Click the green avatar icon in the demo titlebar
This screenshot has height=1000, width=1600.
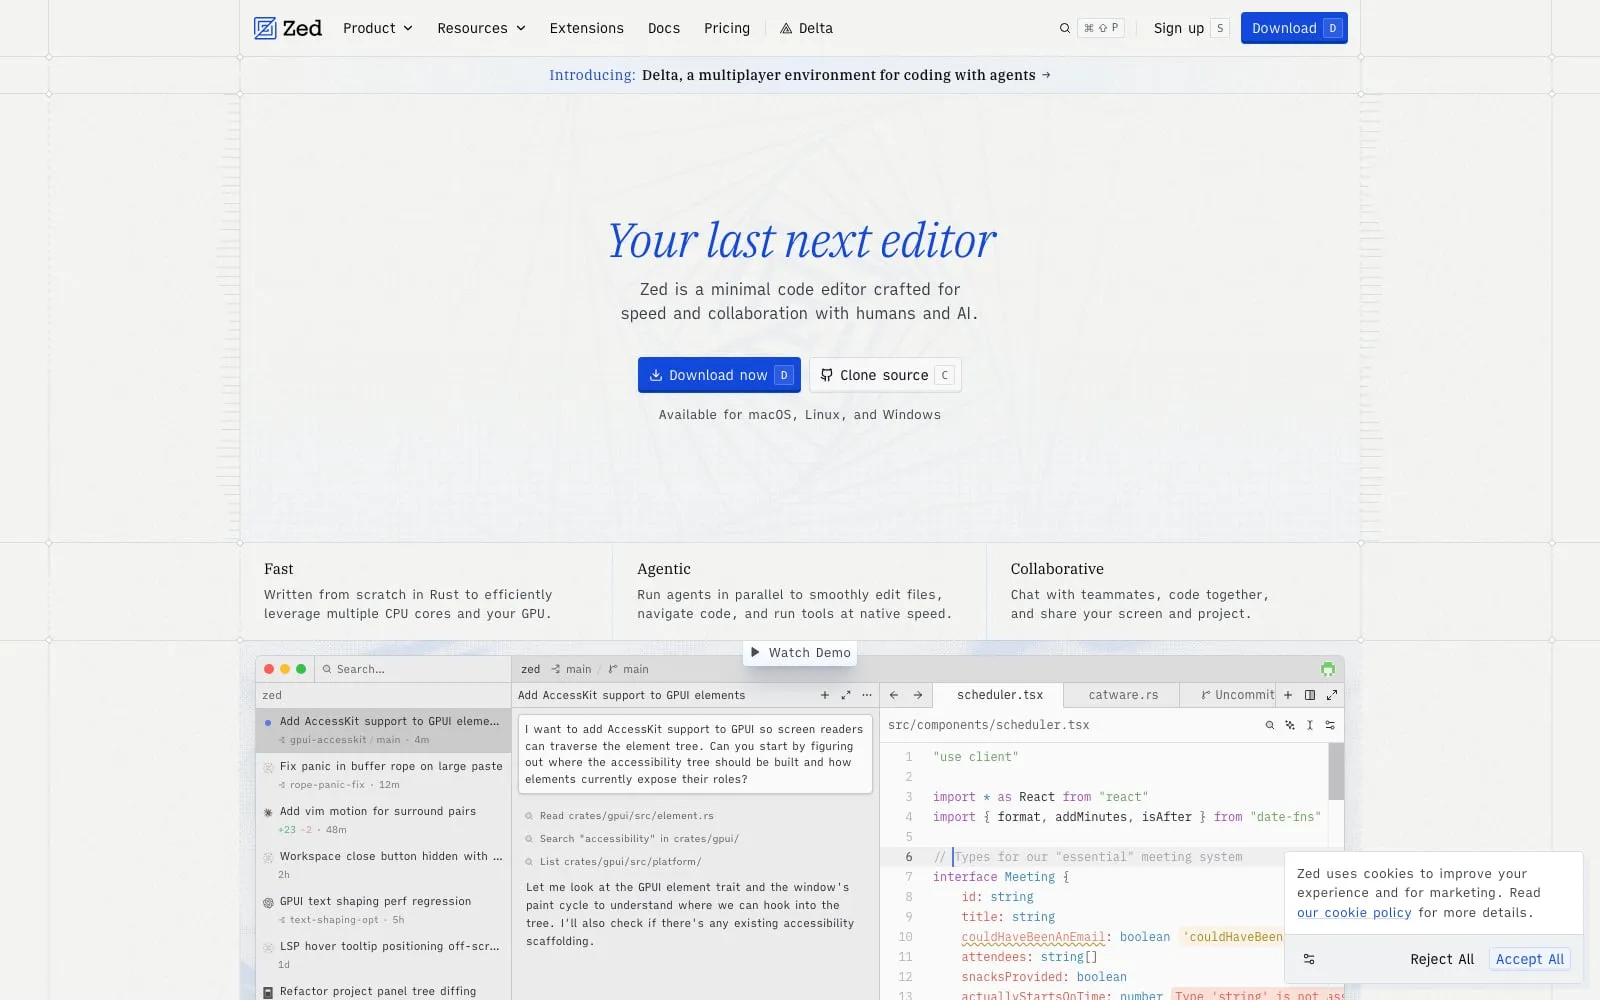1328,669
